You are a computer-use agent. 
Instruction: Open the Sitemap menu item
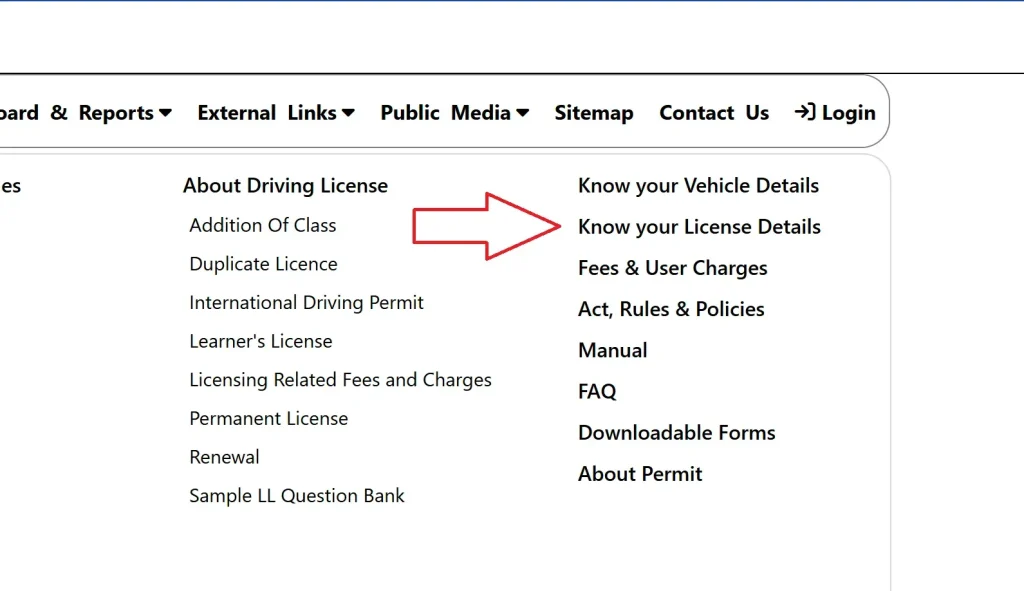pos(594,112)
